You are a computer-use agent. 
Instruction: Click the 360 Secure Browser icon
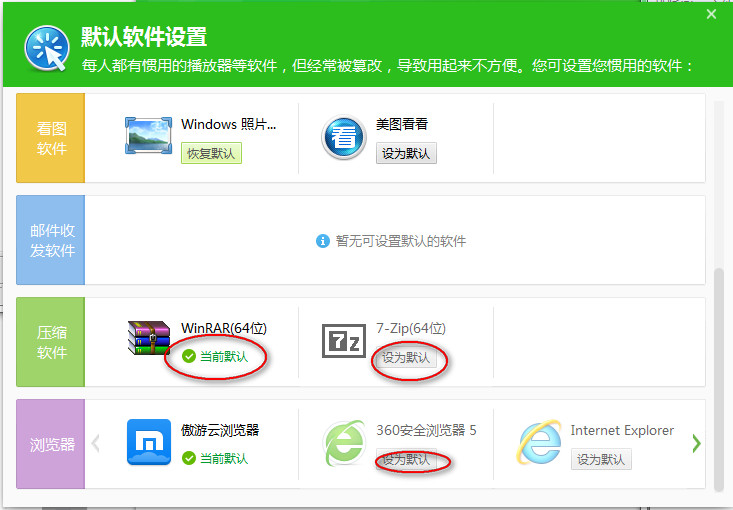[x=343, y=442]
